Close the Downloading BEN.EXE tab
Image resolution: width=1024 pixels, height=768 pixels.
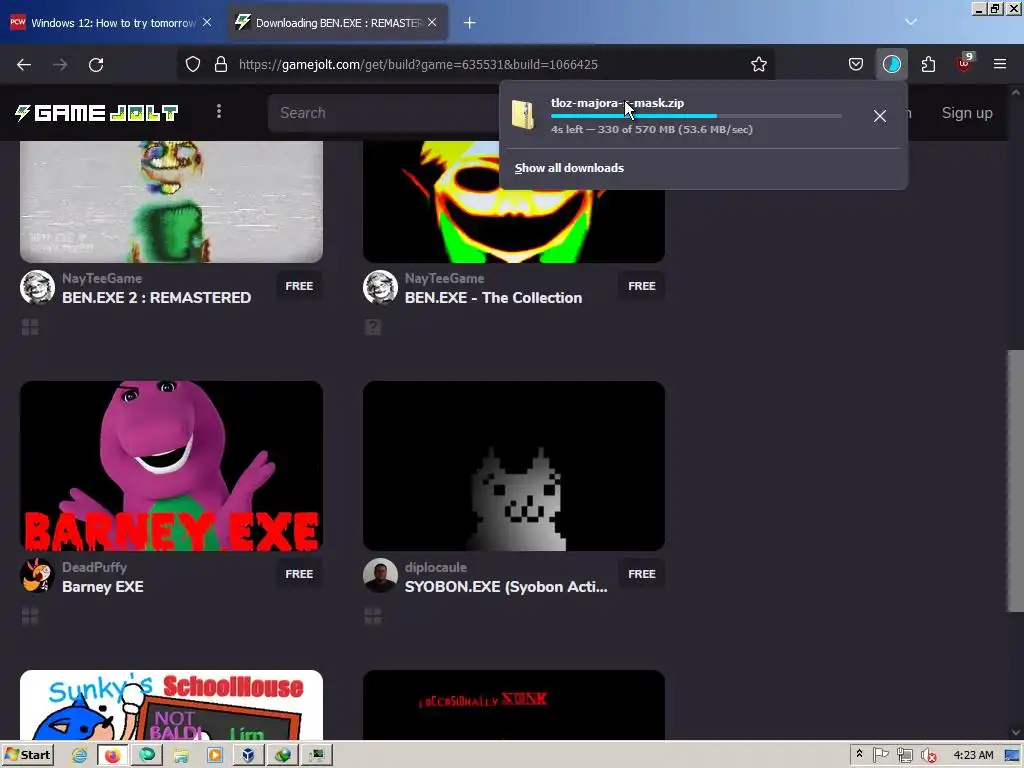point(432,22)
